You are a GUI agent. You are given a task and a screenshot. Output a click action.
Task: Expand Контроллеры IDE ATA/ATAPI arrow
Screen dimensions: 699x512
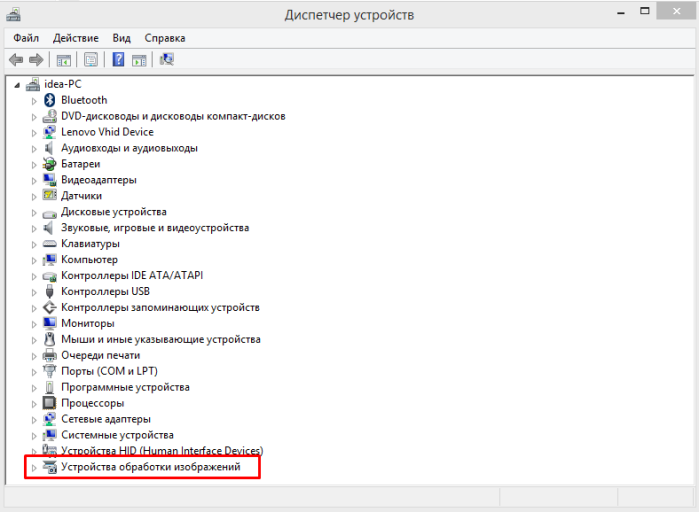(x=34, y=276)
